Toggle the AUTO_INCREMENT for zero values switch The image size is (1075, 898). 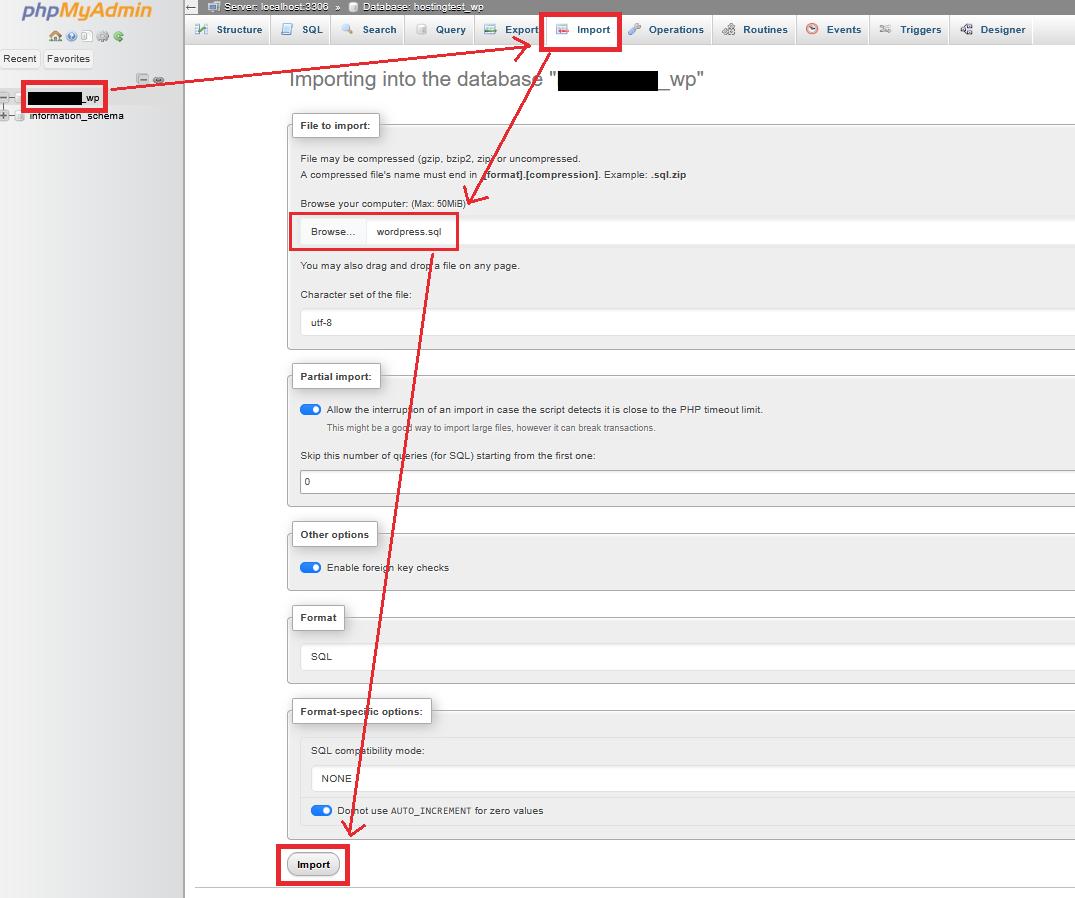[x=321, y=811]
